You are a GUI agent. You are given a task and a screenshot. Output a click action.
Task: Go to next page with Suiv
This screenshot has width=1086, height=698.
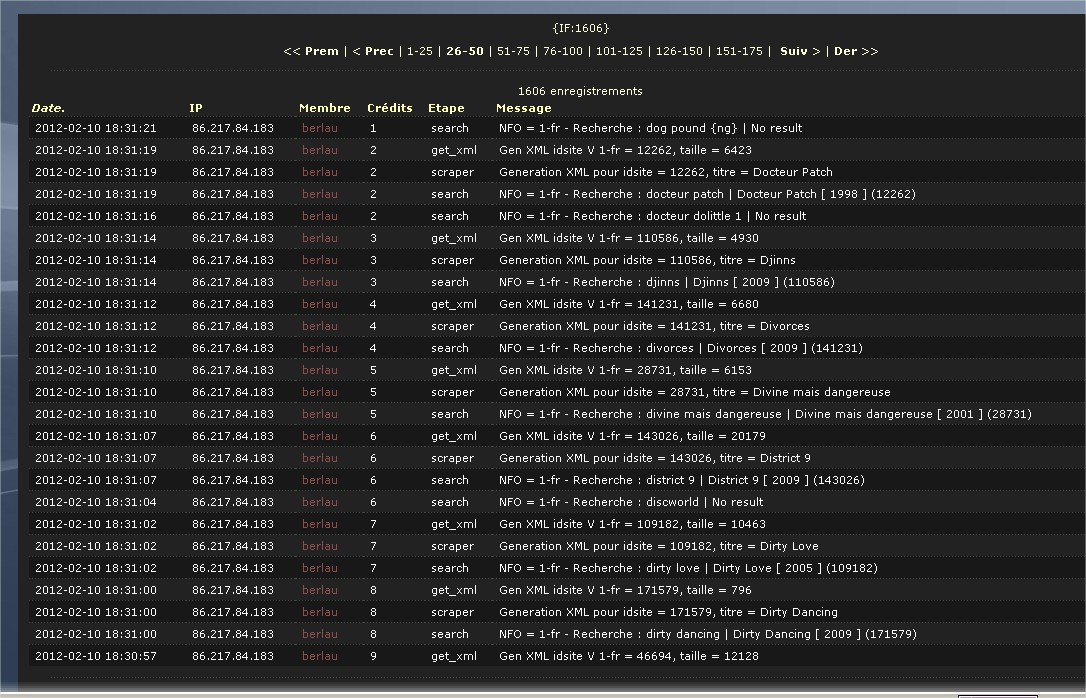click(x=799, y=51)
